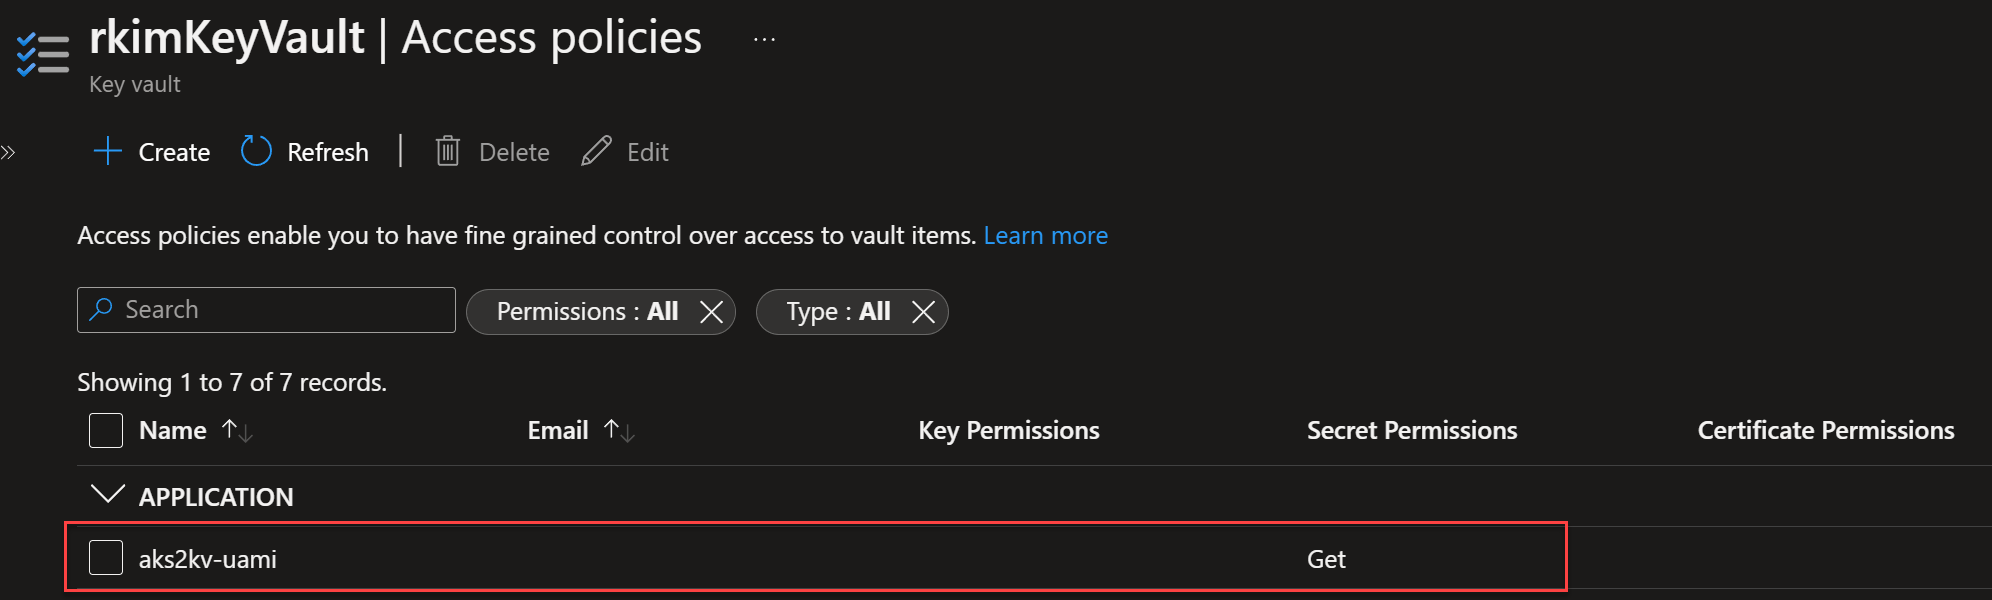1992x600 pixels.
Task: Click the trash can Delete icon
Action: click(x=448, y=151)
